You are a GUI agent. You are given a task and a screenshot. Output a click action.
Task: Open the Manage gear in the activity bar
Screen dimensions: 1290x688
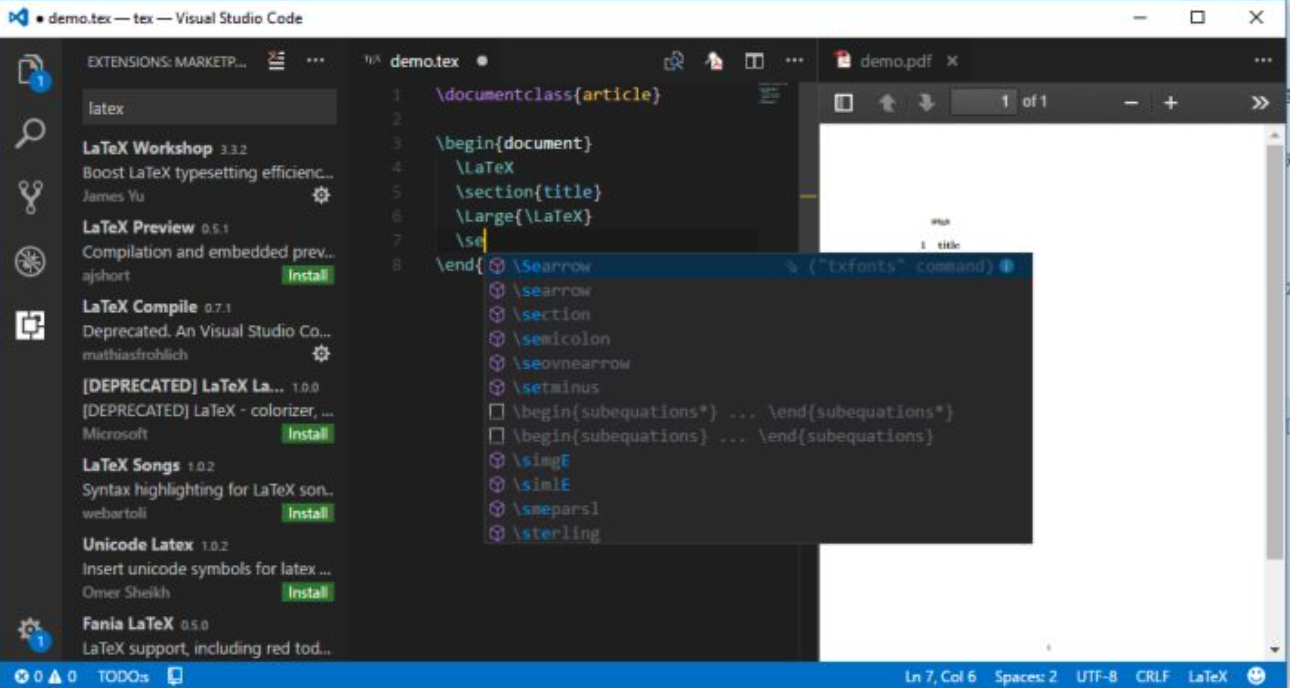30,632
